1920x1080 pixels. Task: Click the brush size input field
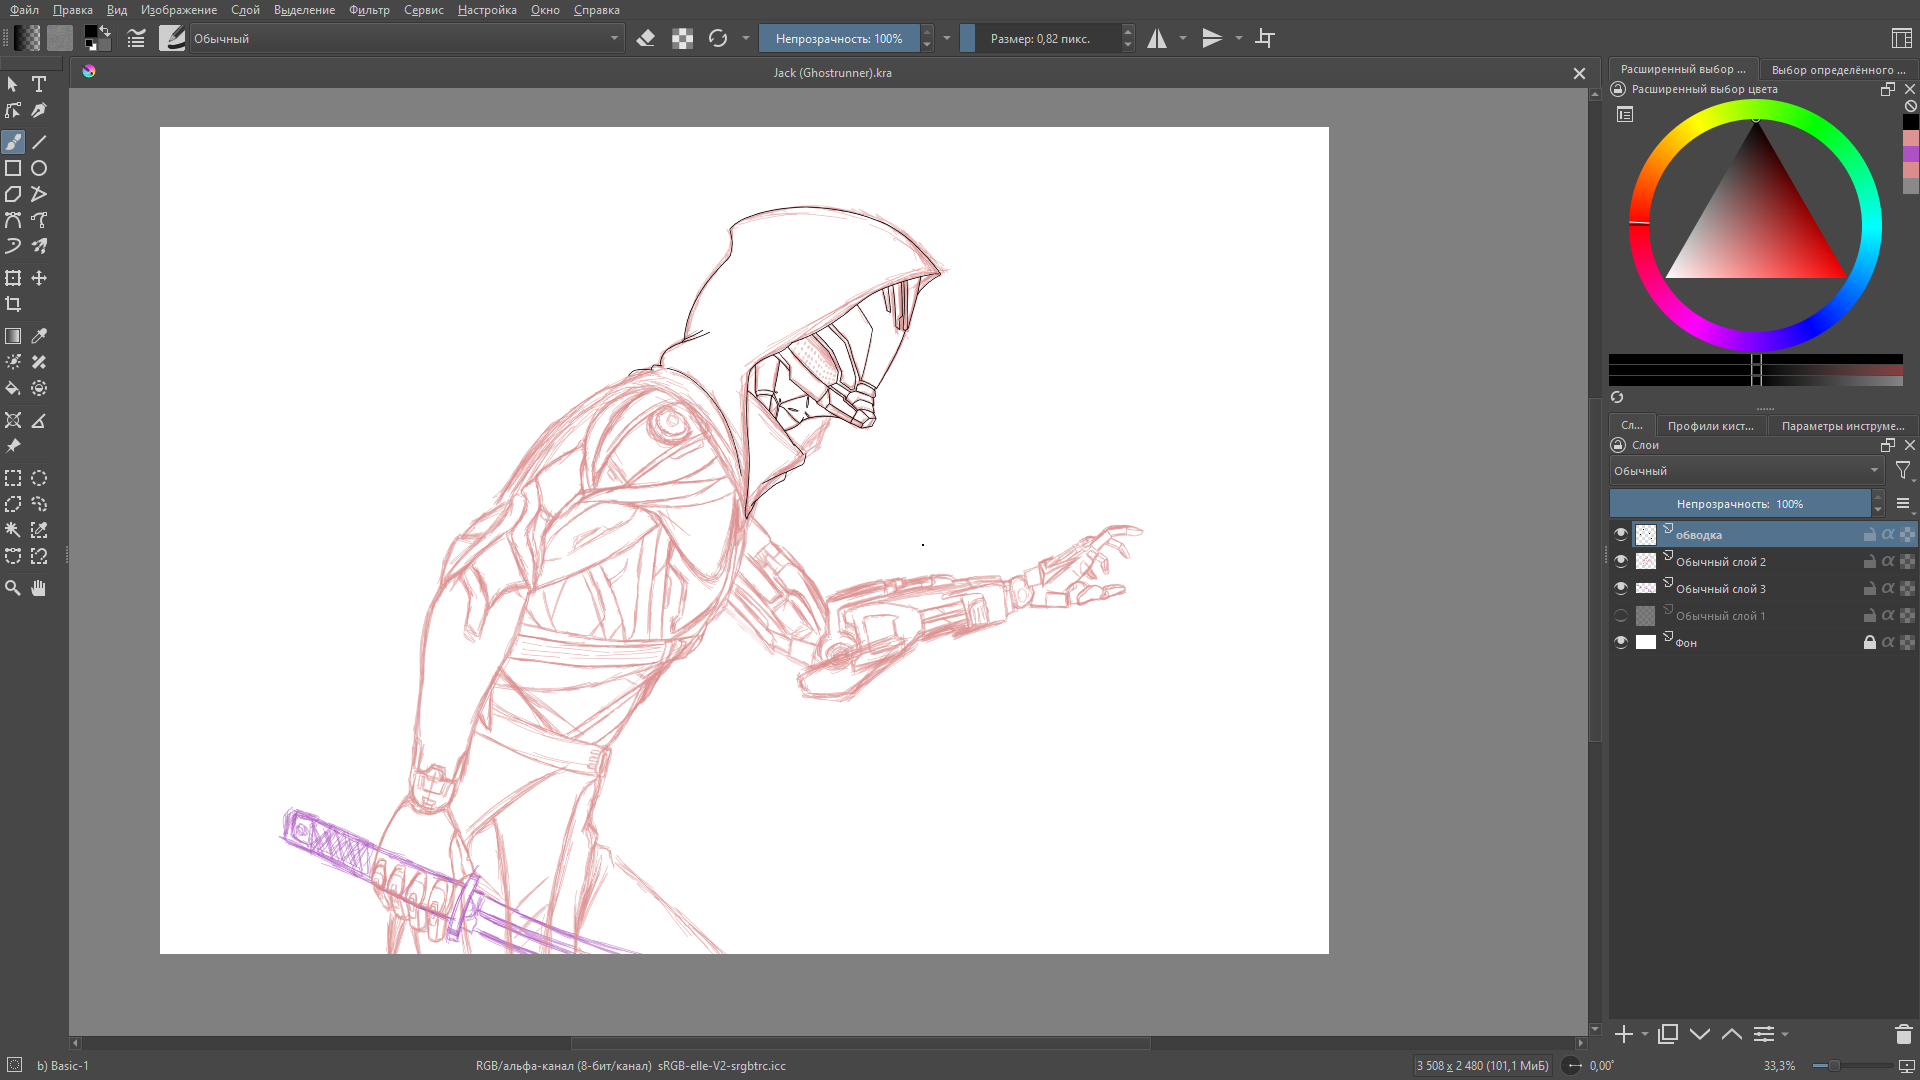pos(1040,39)
